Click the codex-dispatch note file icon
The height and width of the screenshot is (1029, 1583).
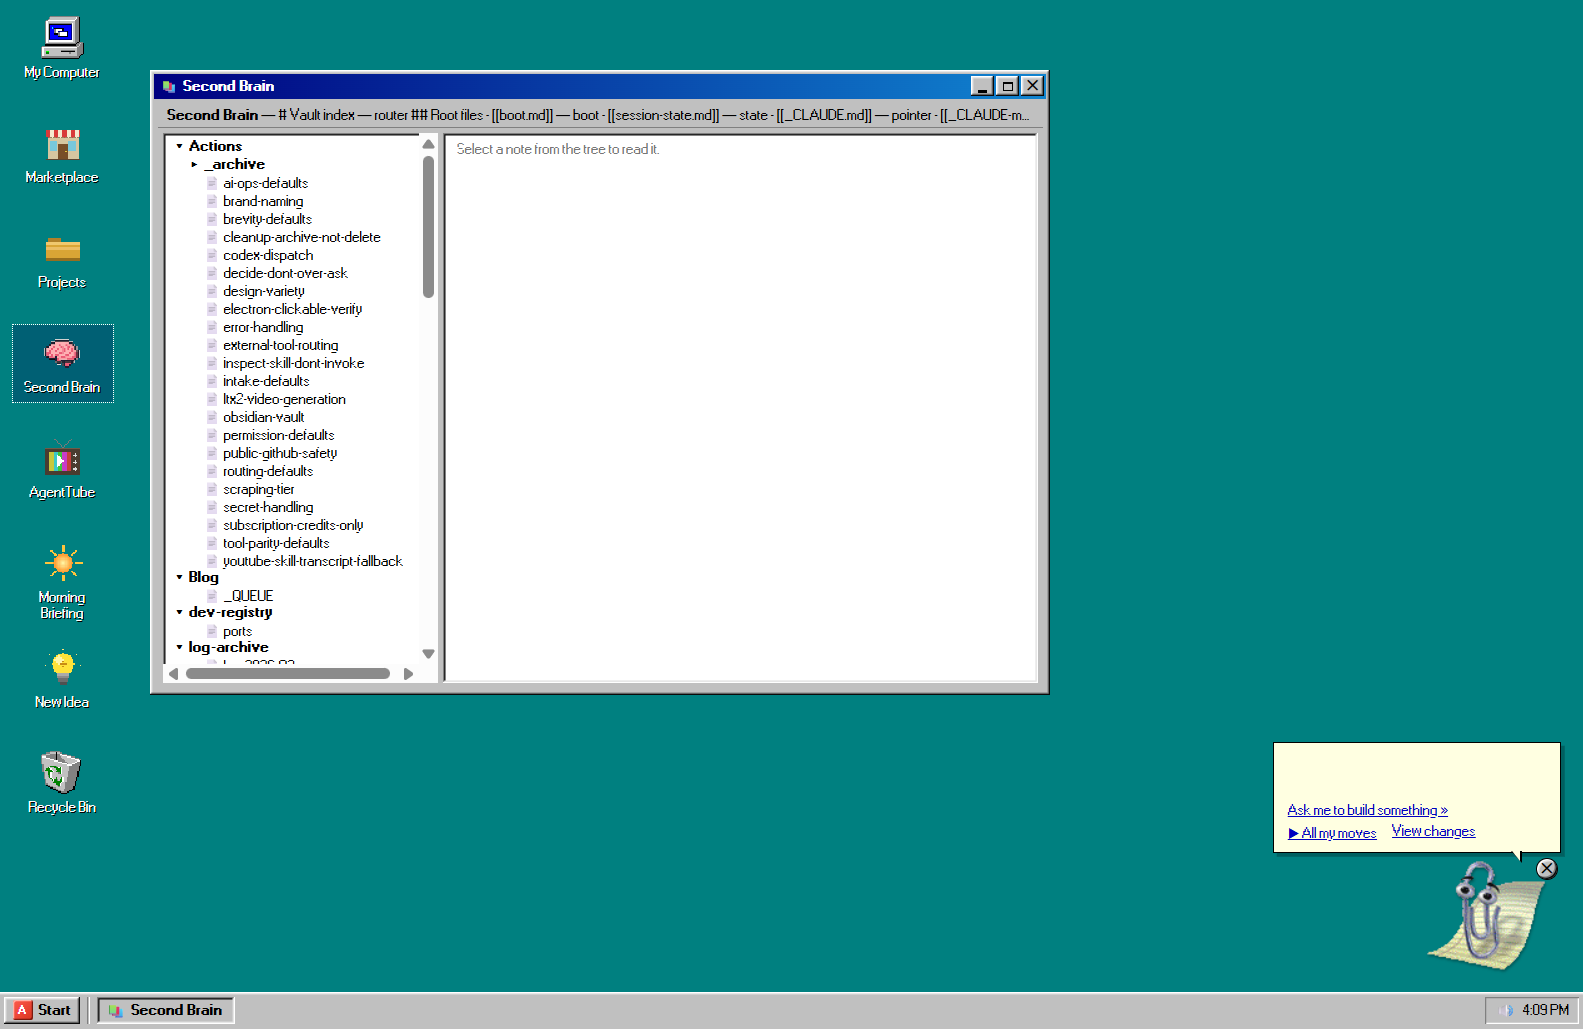tap(212, 255)
